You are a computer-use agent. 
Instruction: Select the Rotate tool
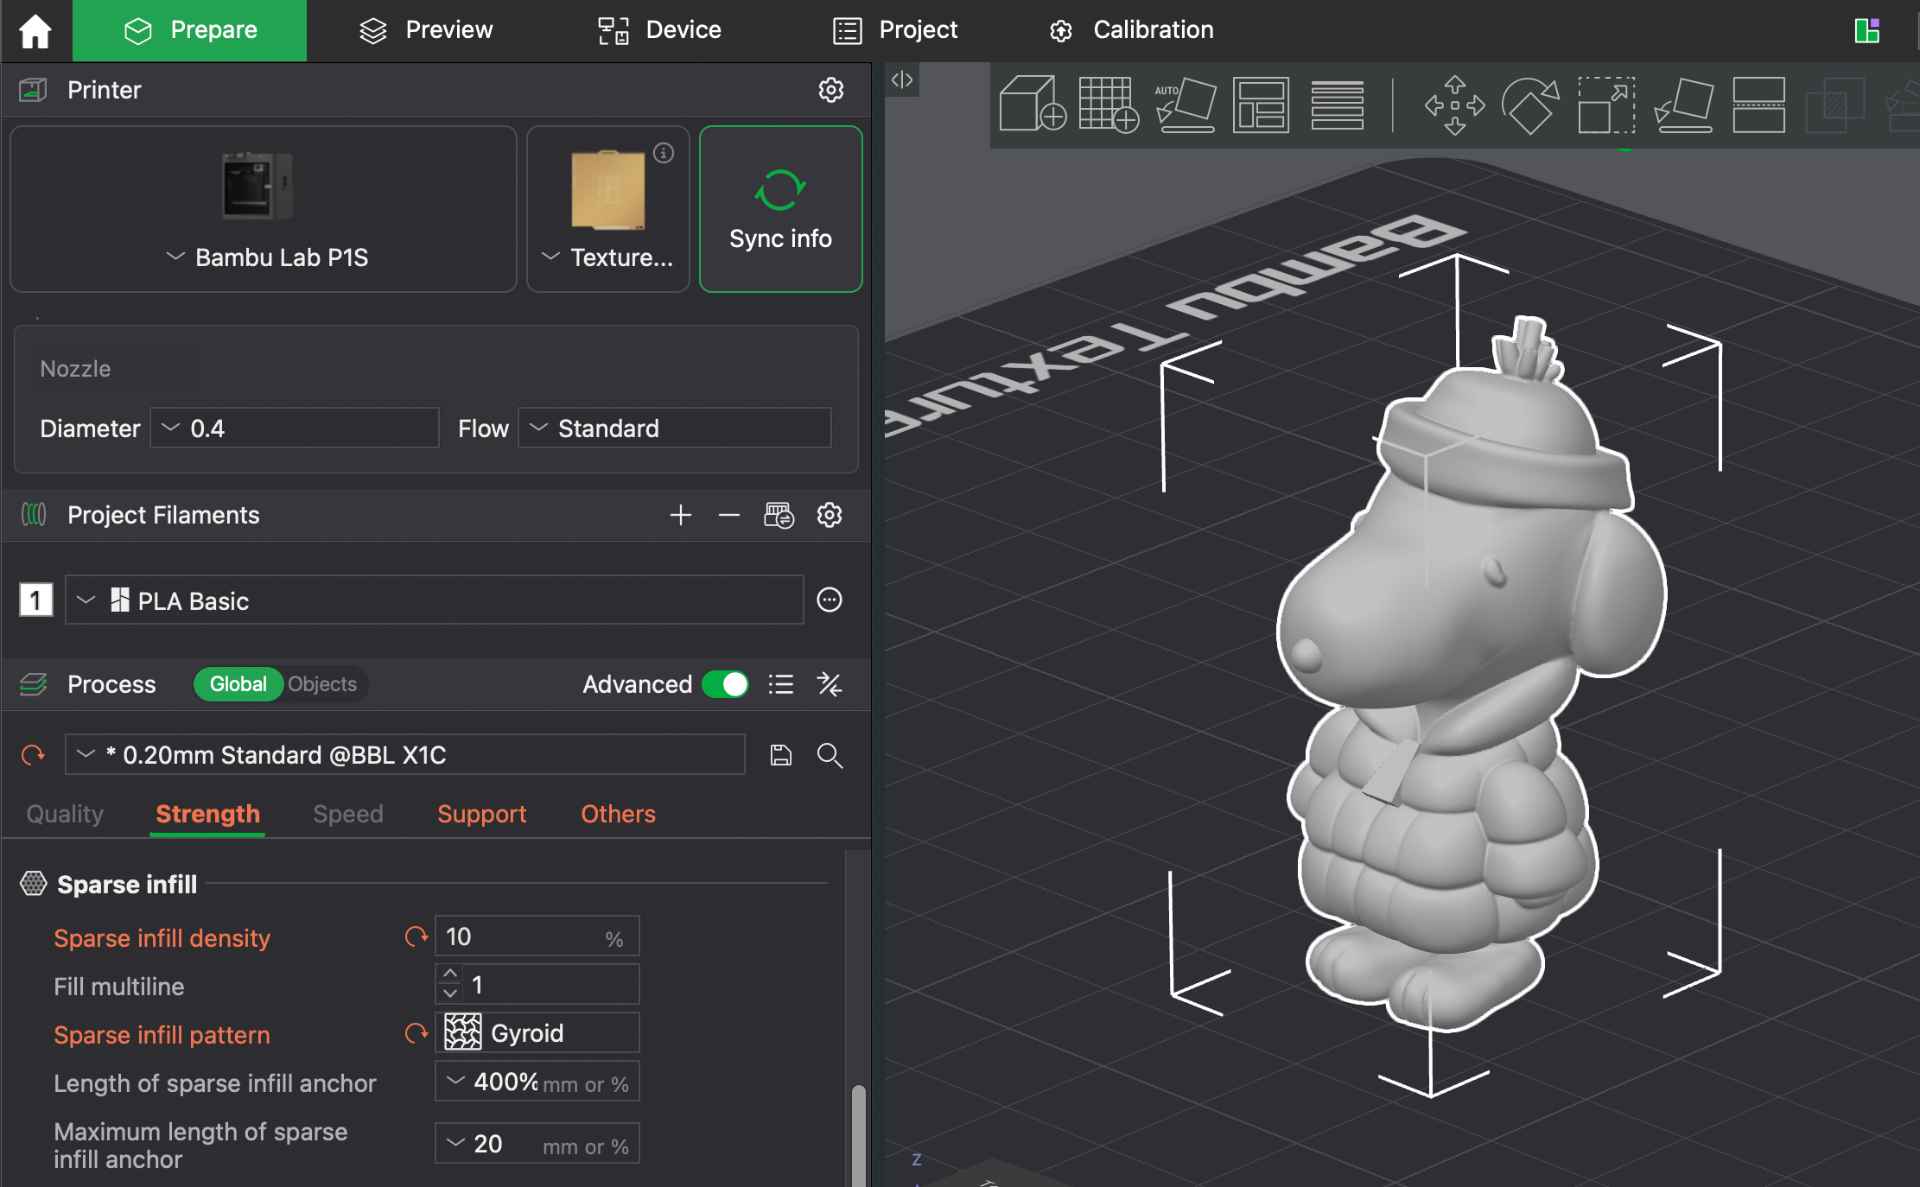point(1530,104)
